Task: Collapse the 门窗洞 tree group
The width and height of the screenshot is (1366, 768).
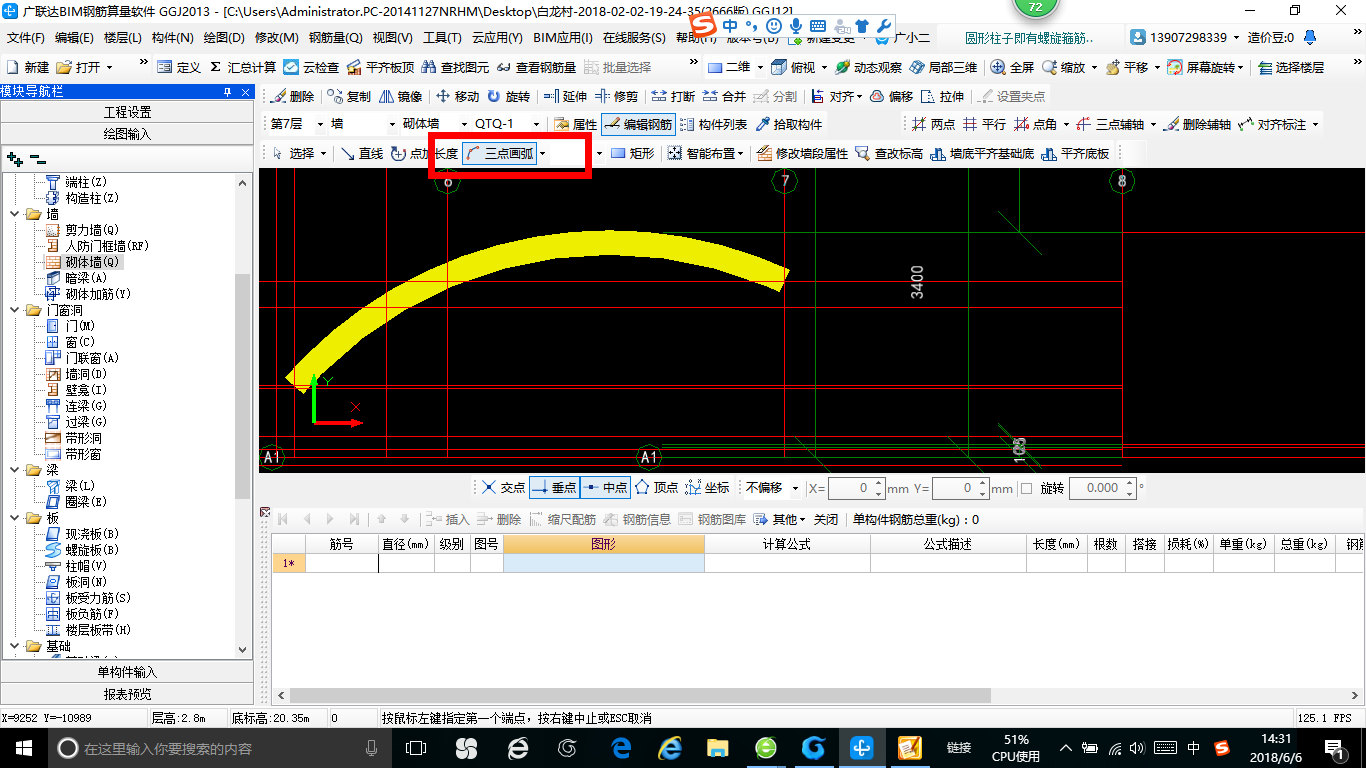Action: [14, 310]
